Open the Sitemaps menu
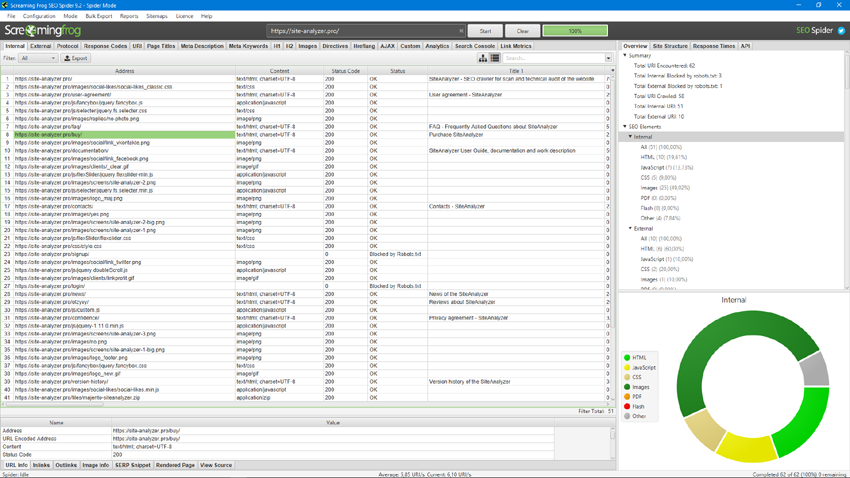The image size is (850, 478). tap(157, 16)
